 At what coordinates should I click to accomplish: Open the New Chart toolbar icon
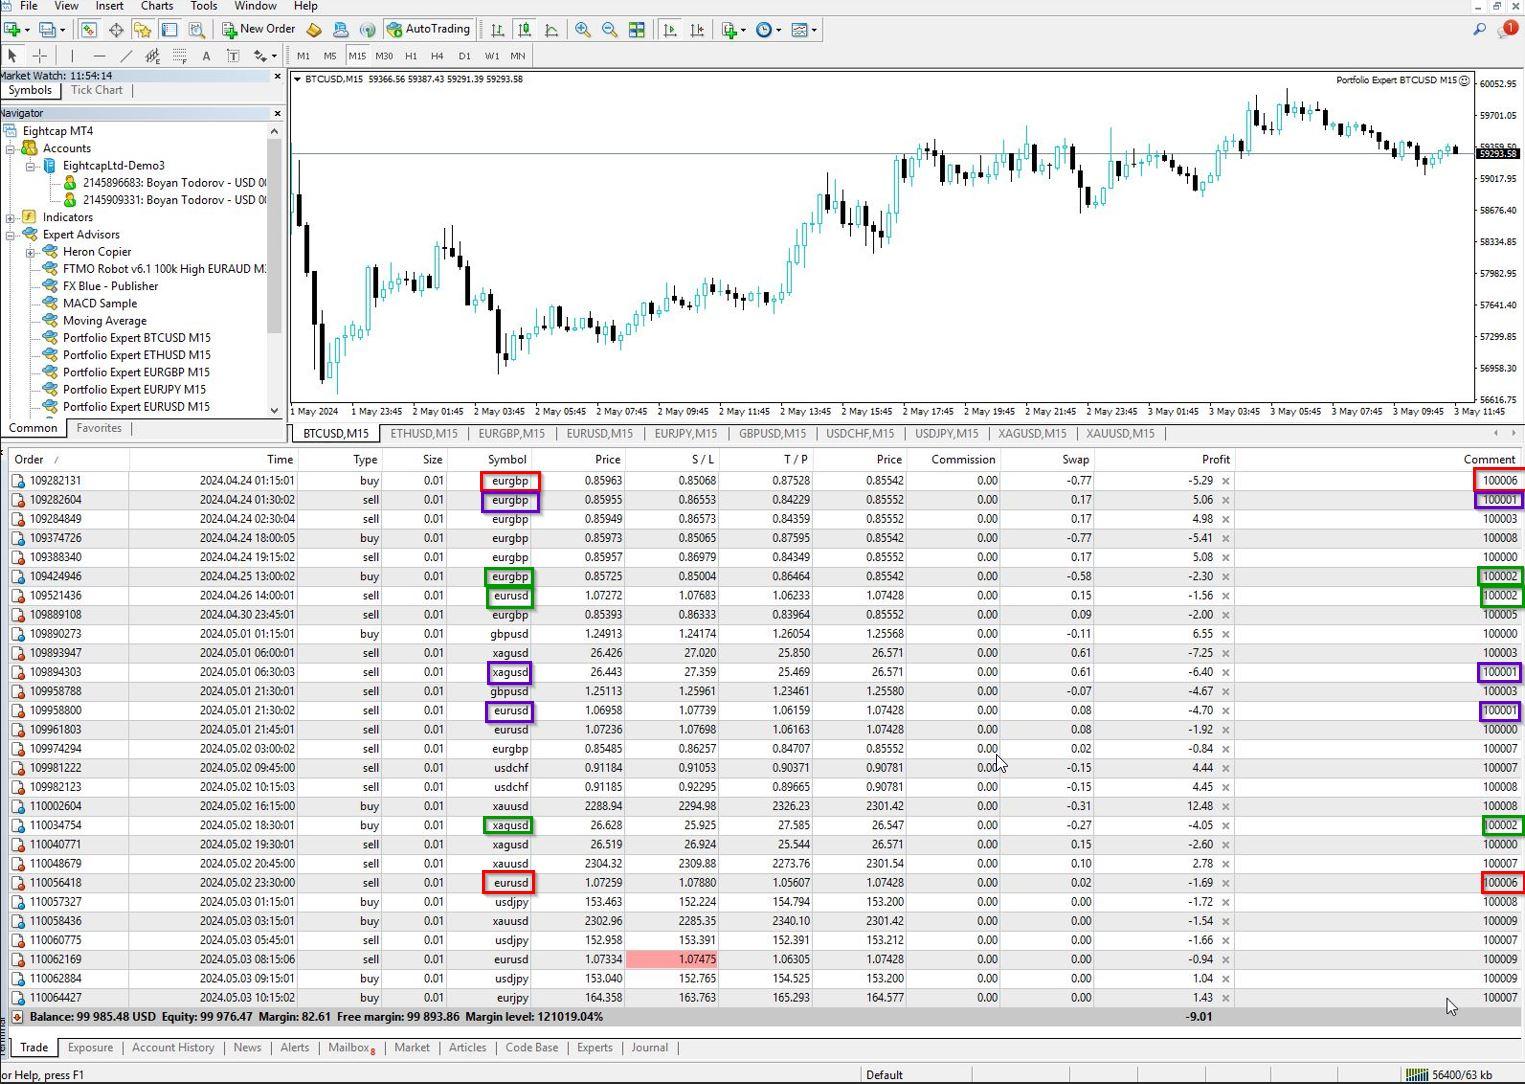[x=13, y=30]
